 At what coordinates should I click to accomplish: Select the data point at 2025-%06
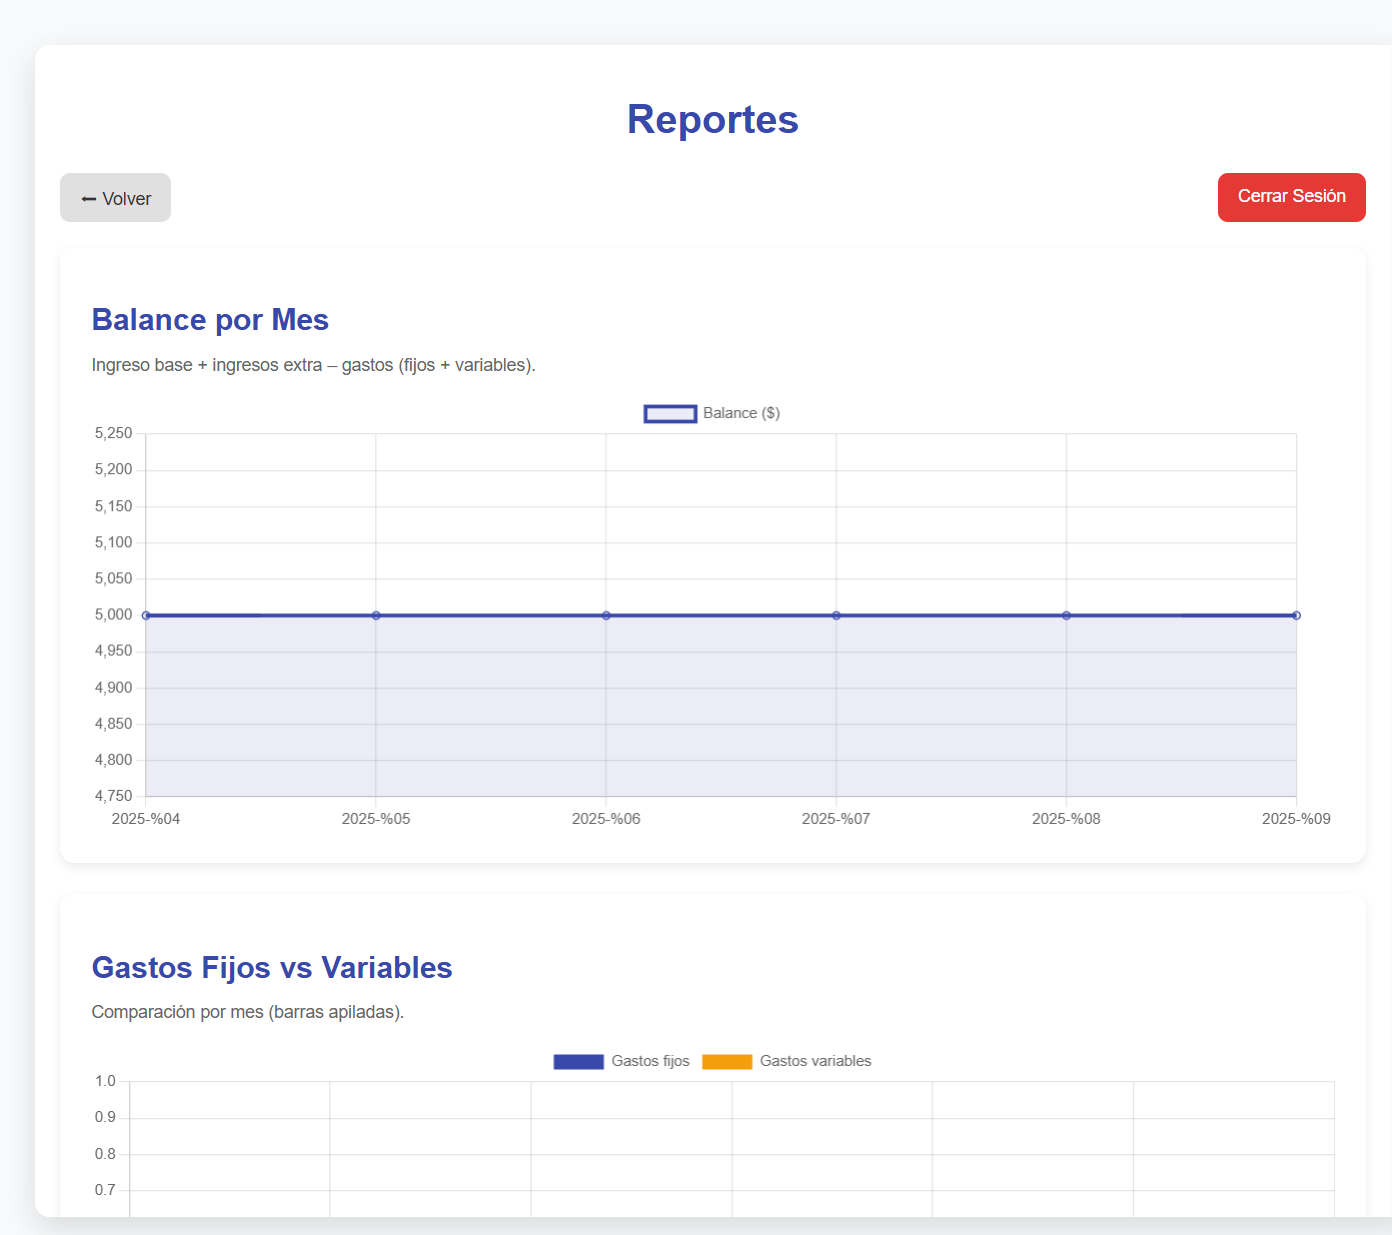606,614
